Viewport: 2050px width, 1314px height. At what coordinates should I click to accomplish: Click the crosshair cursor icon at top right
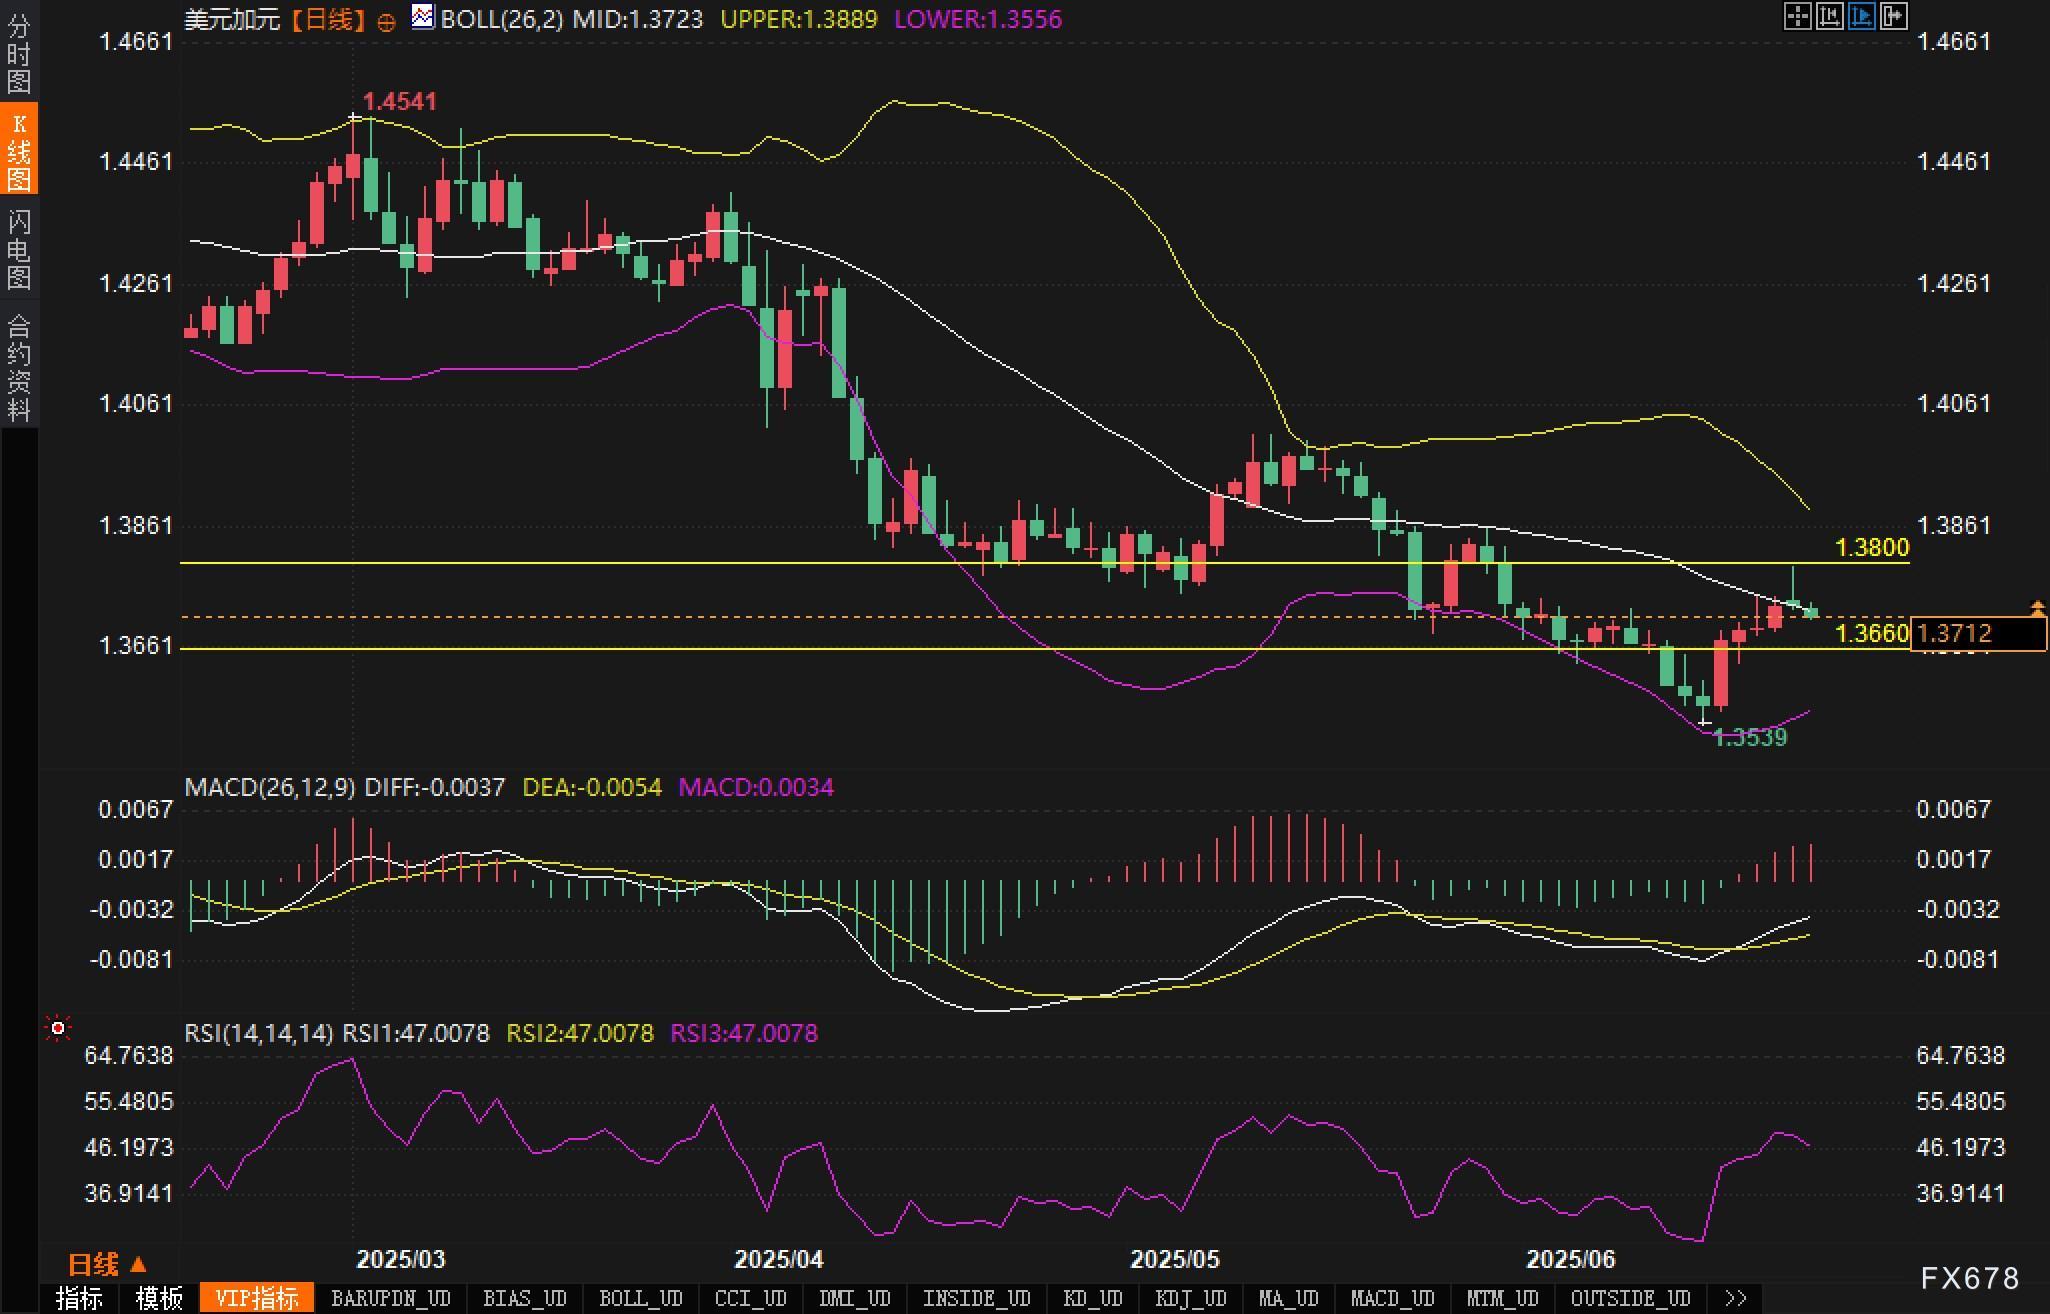tap(1797, 16)
